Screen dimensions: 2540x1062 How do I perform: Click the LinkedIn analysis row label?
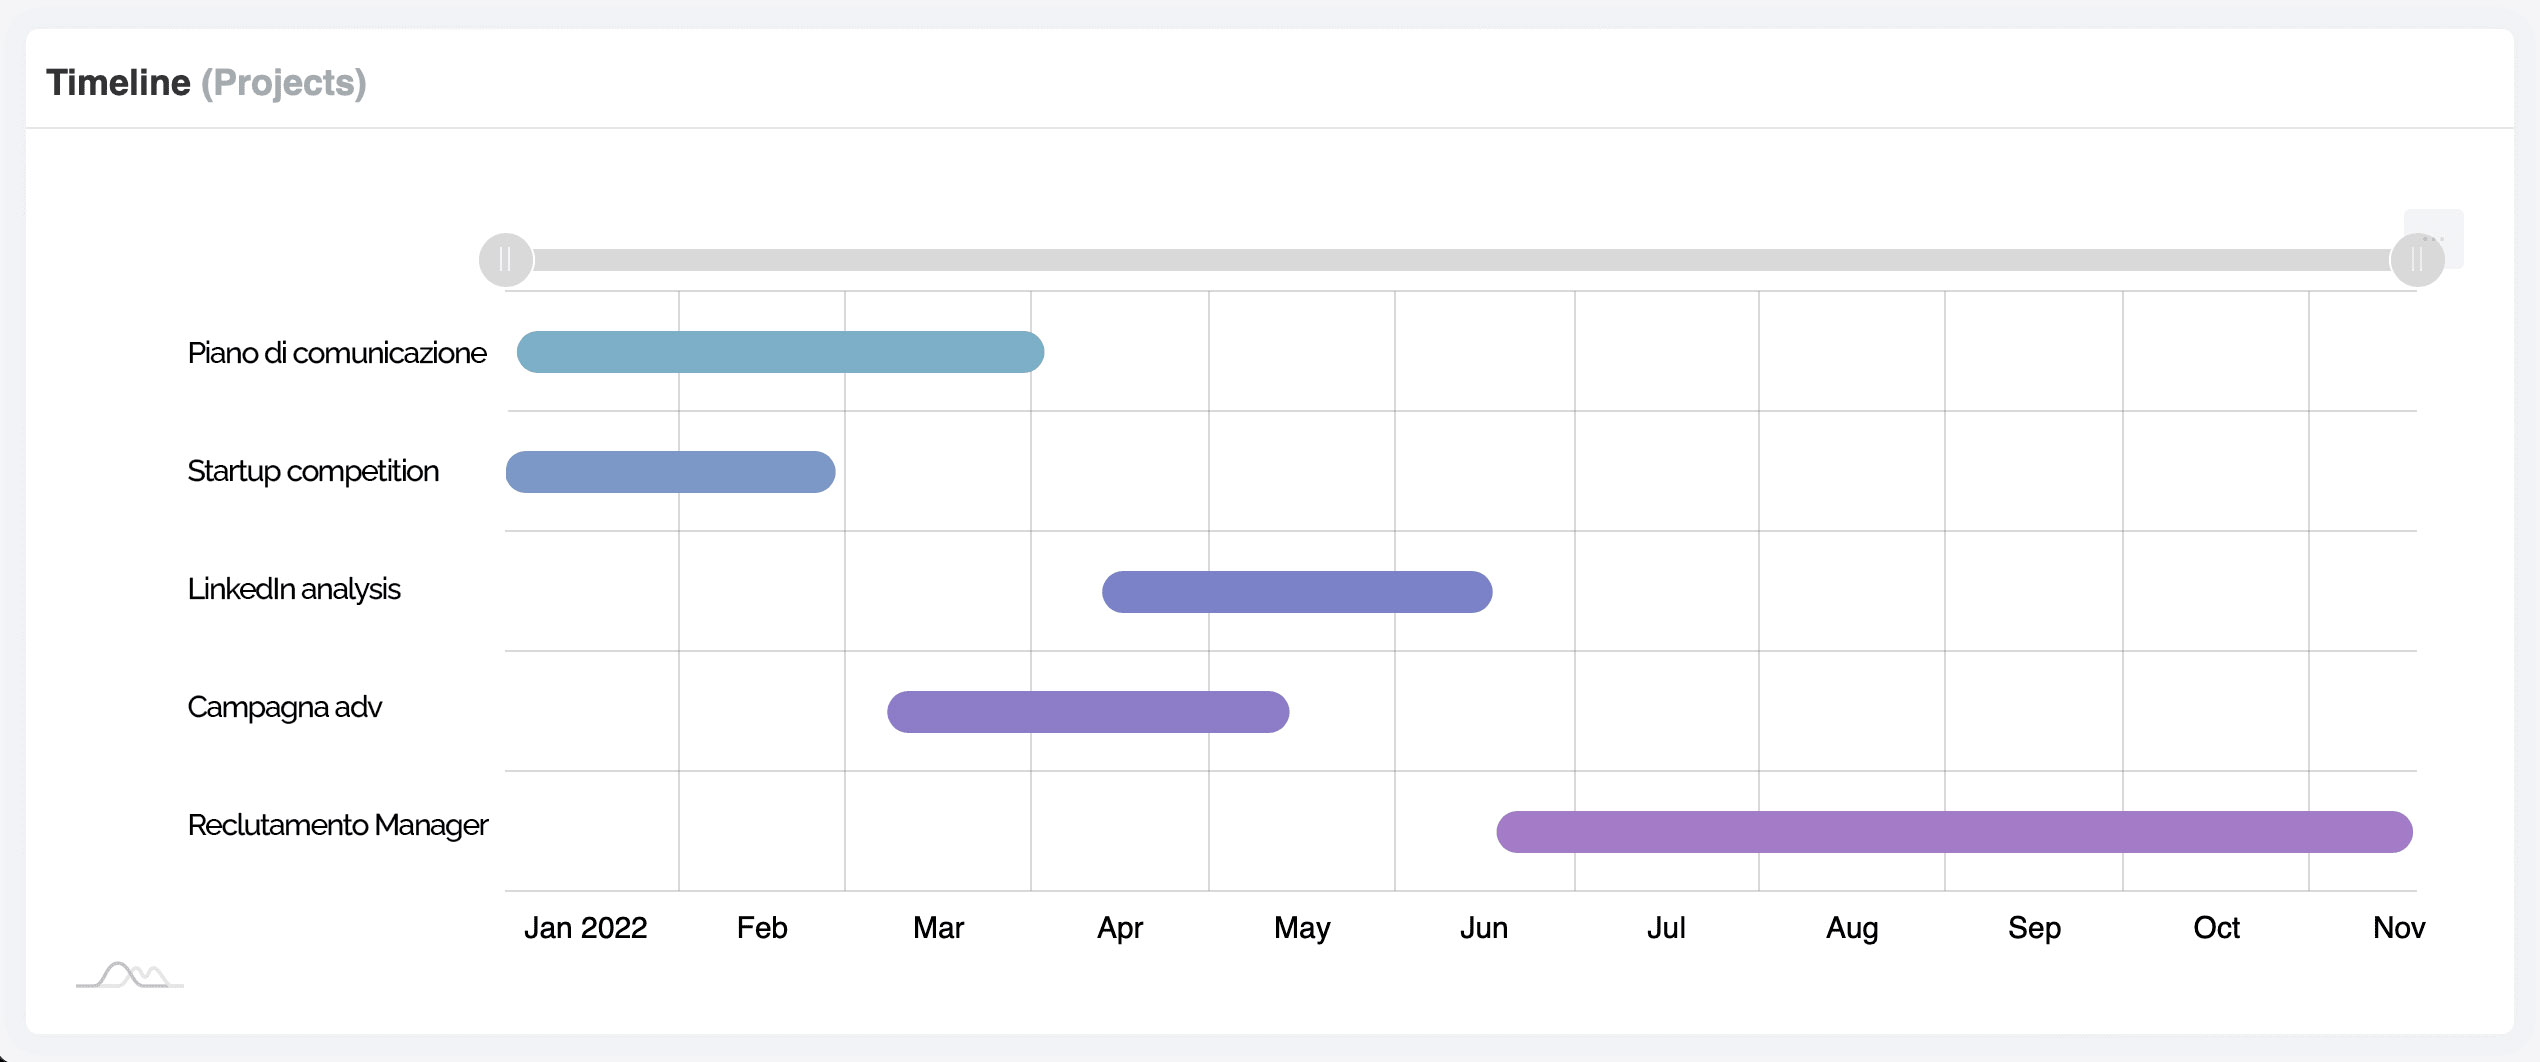pos(294,589)
